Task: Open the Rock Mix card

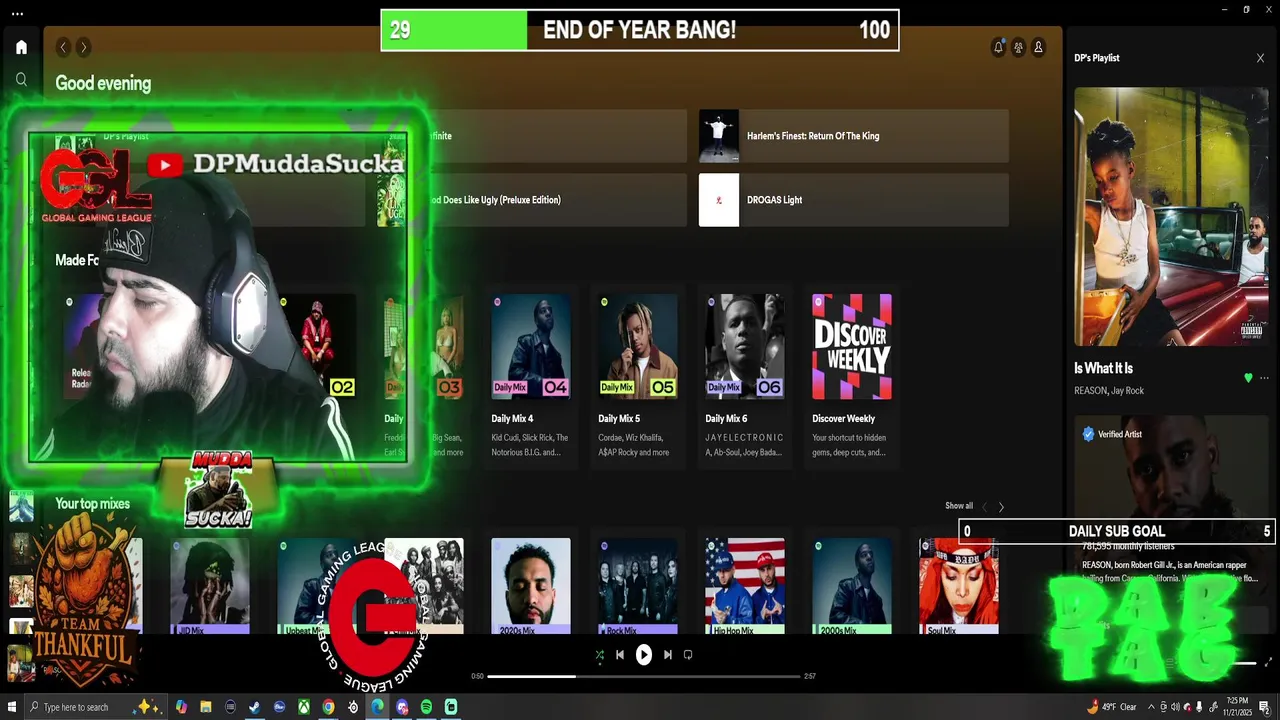Action: click(x=638, y=586)
